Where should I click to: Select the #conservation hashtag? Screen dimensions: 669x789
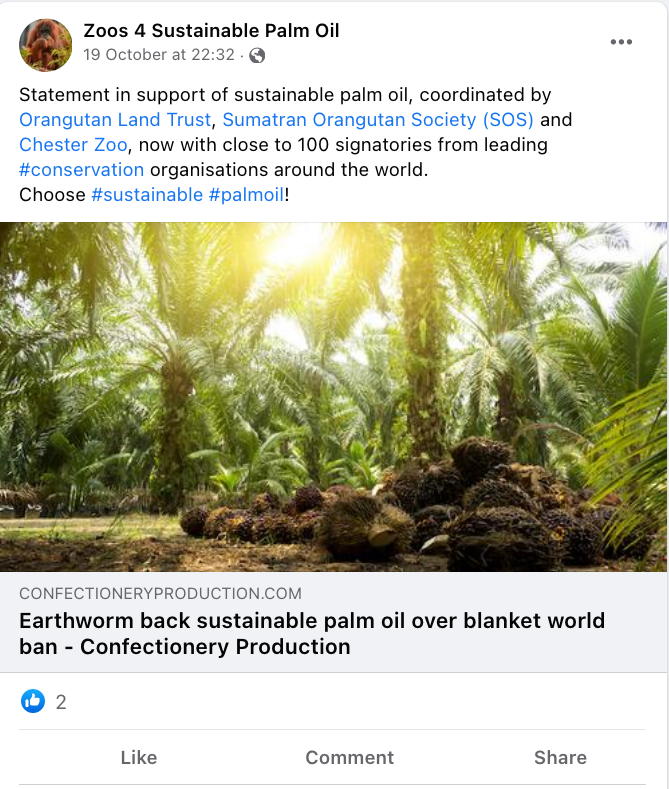(x=82, y=170)
